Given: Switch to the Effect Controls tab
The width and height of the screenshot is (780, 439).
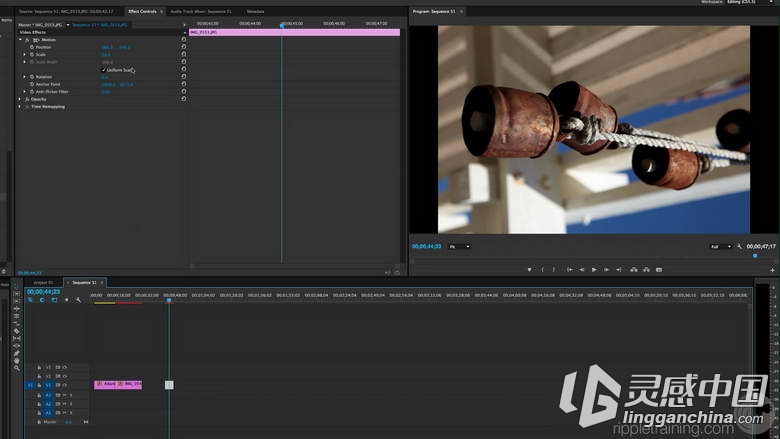Looking at the screenshot, I should (x=142, y=11).
